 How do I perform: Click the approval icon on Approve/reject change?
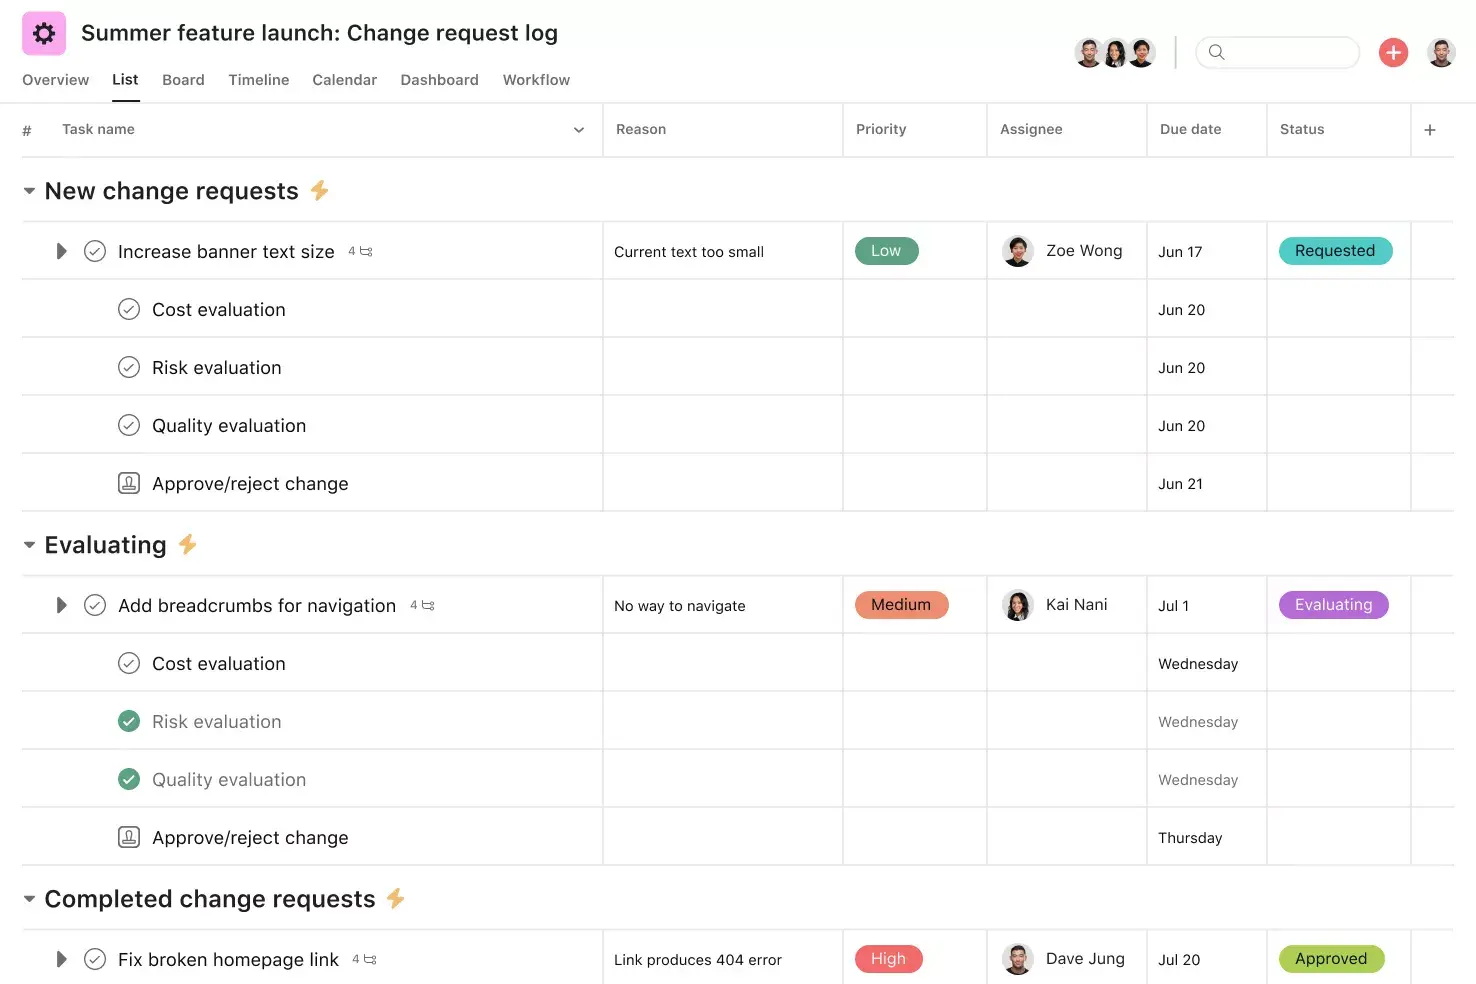pos(129,482)
